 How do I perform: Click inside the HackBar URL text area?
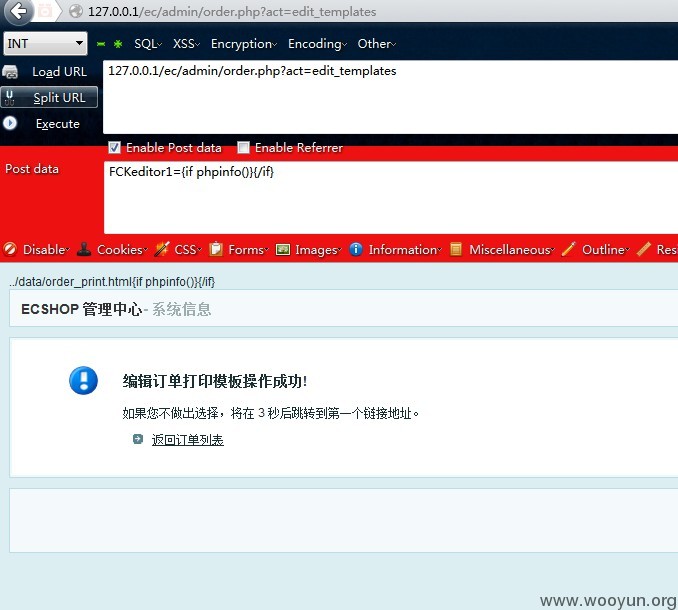390,97
